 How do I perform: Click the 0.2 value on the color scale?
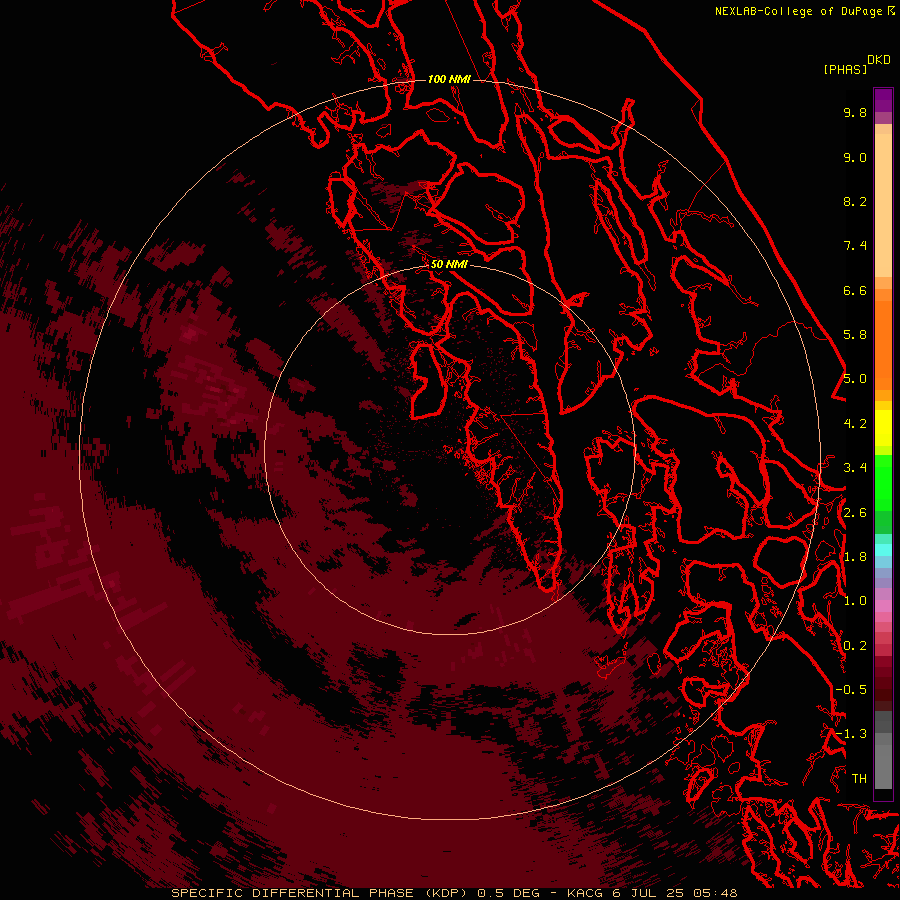(855, 646)
